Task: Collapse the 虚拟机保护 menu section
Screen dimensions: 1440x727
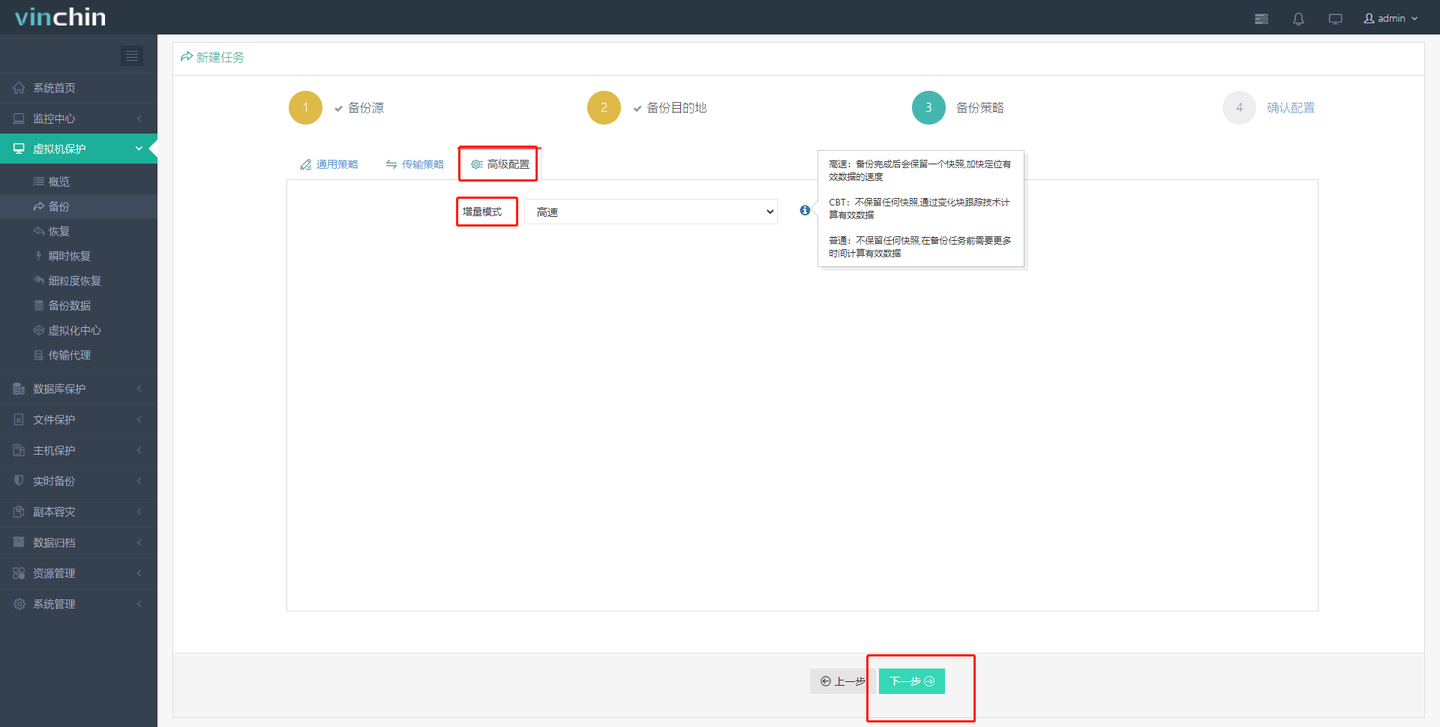Action: [x=139, y=149]
